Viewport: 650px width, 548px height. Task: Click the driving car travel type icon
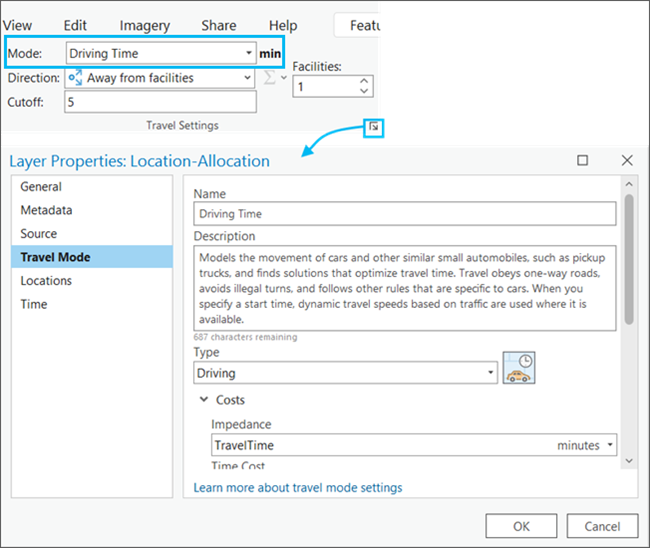[x=518, y=371]
